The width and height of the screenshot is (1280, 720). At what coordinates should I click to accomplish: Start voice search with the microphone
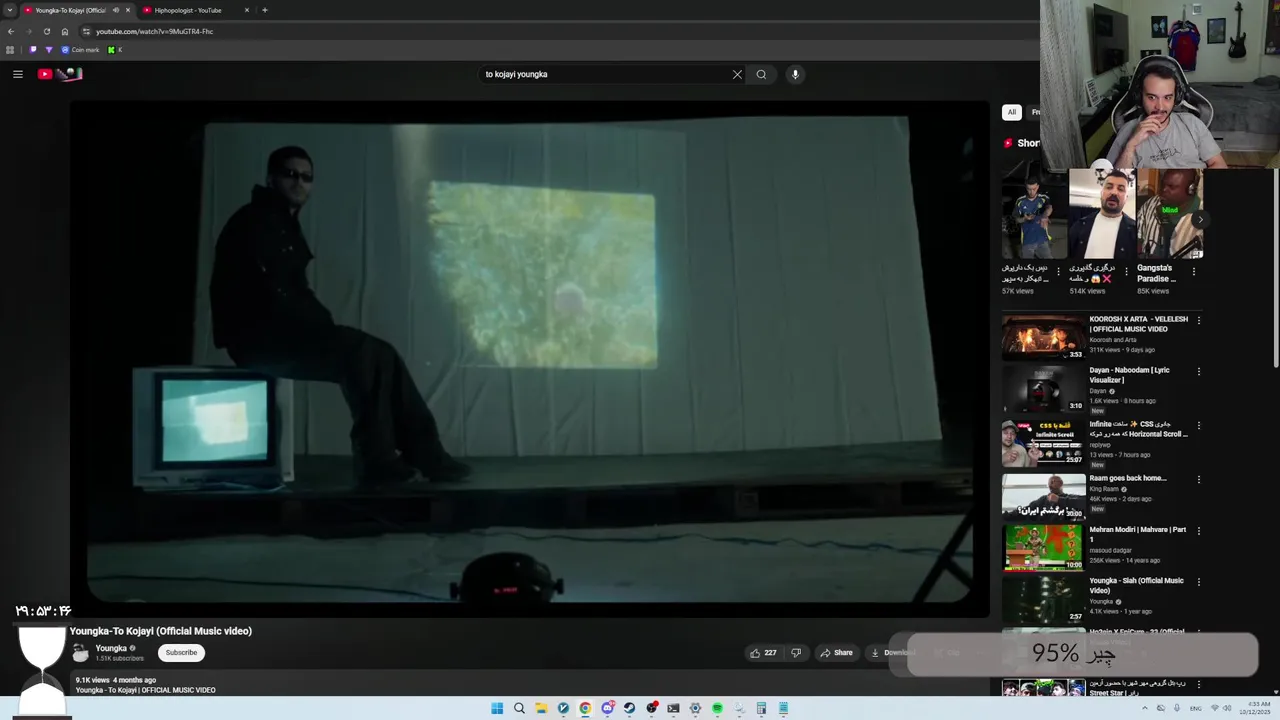coord(795,74)
